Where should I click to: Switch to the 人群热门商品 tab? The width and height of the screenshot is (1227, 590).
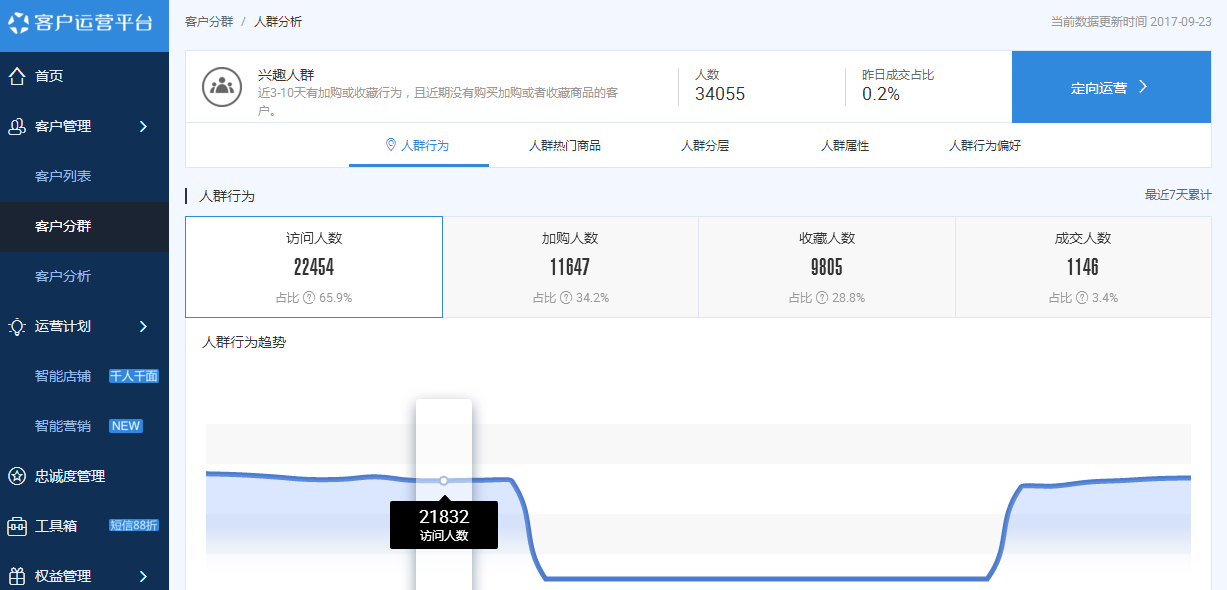(564, 146)
